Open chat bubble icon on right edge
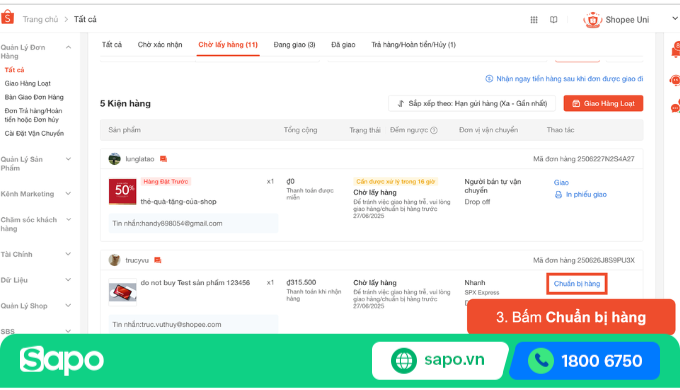The width and height of the screenshot is (680, 390). pos(676,107)
